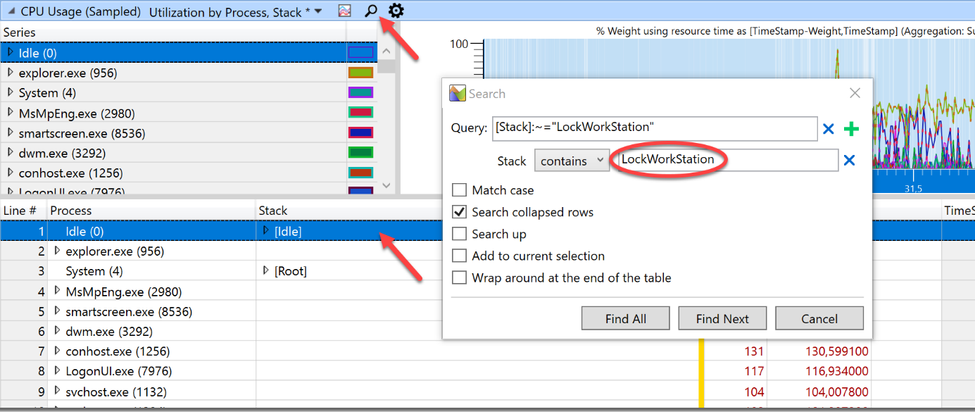This screenshot has width=975, height=412.
Task: Click the MsMpEng.exe series color swatch
Action: click(361, 112)
